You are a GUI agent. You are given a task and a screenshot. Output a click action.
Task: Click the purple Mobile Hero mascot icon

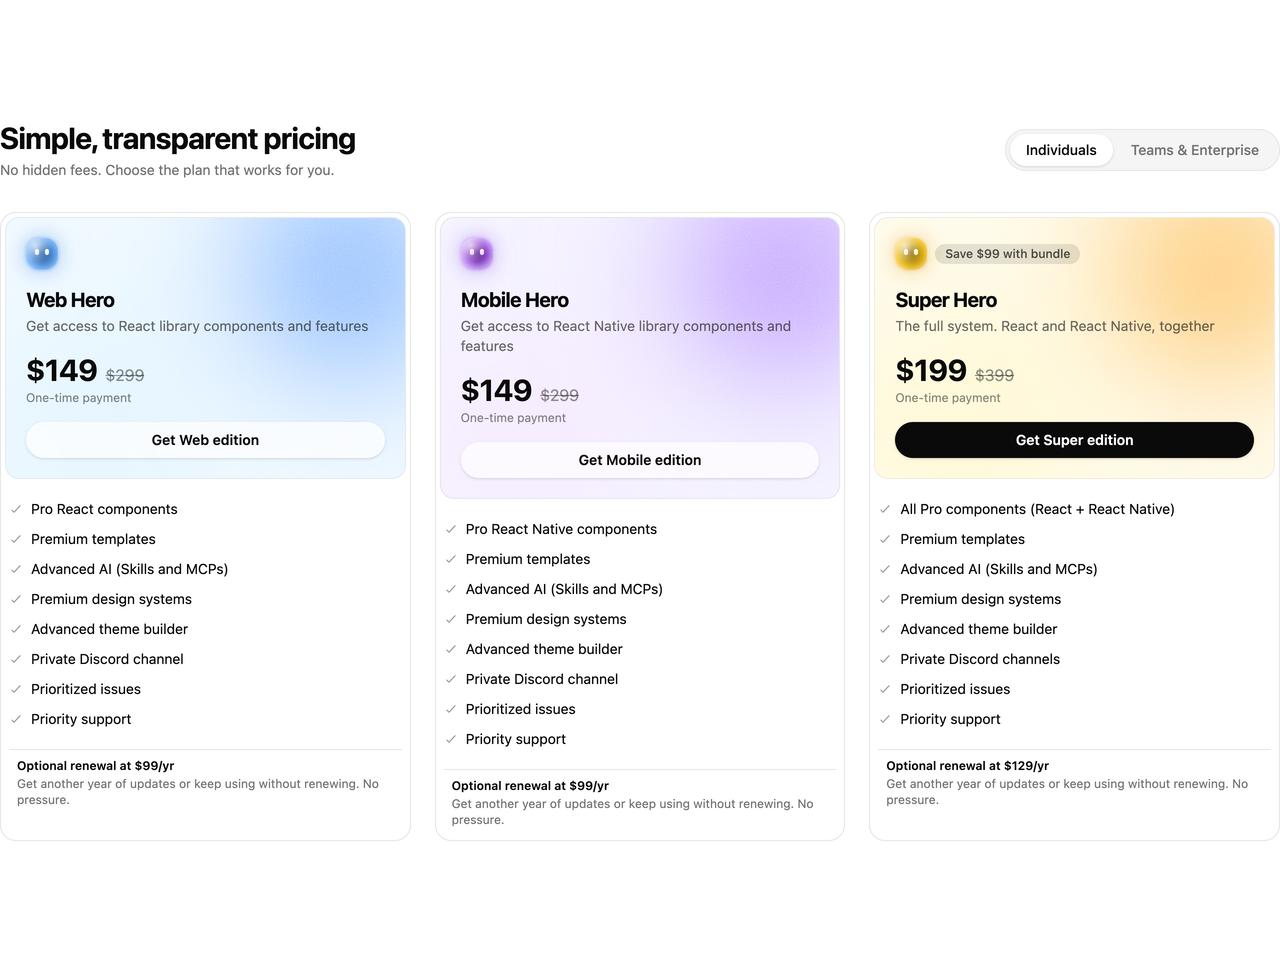(477, 253)
